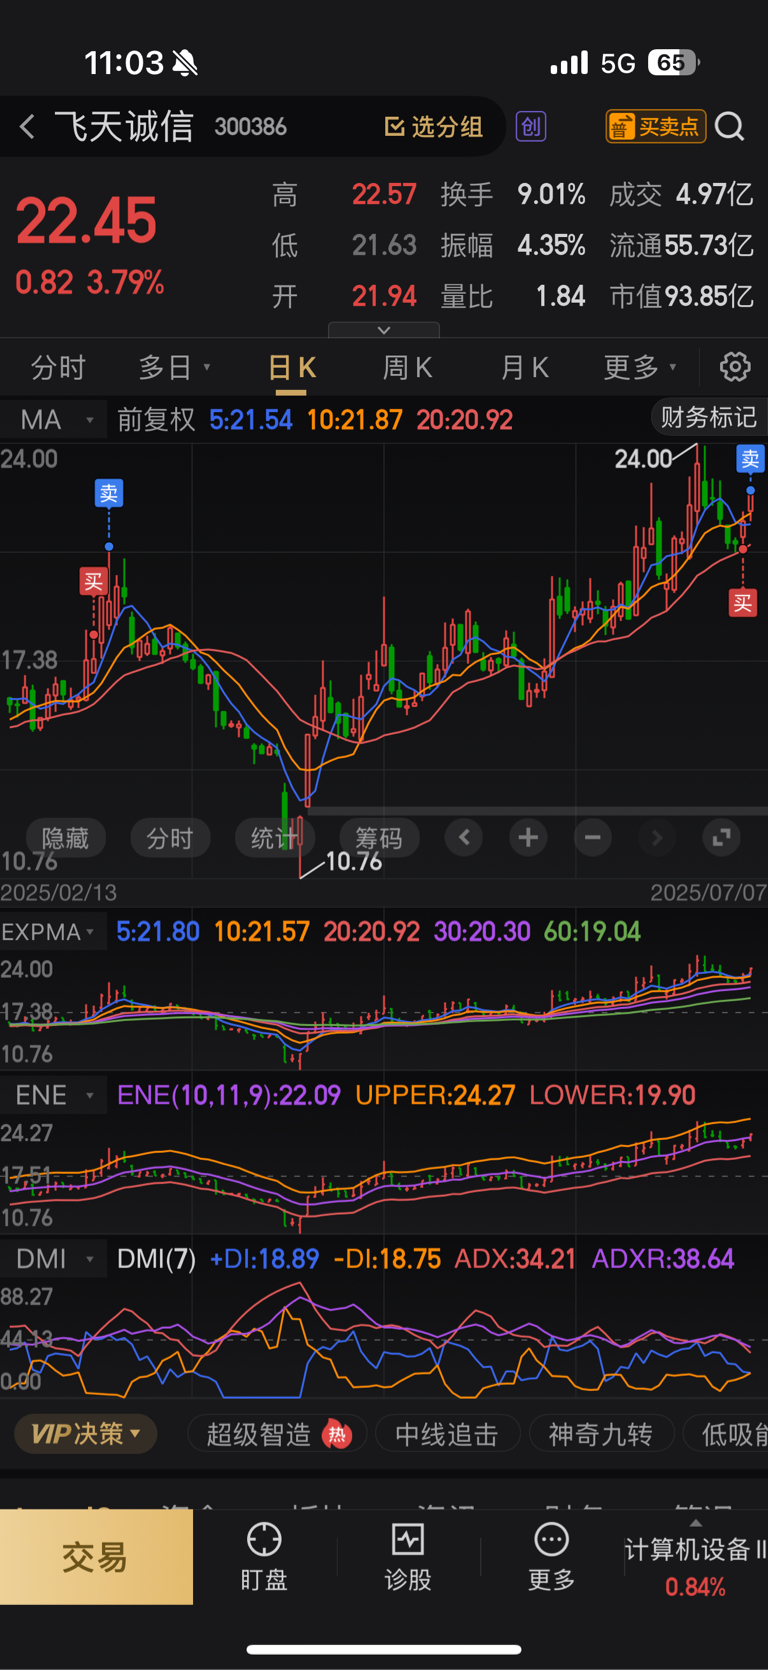
Task: Open the 统计 chart tool
Action: pos(274,838)
